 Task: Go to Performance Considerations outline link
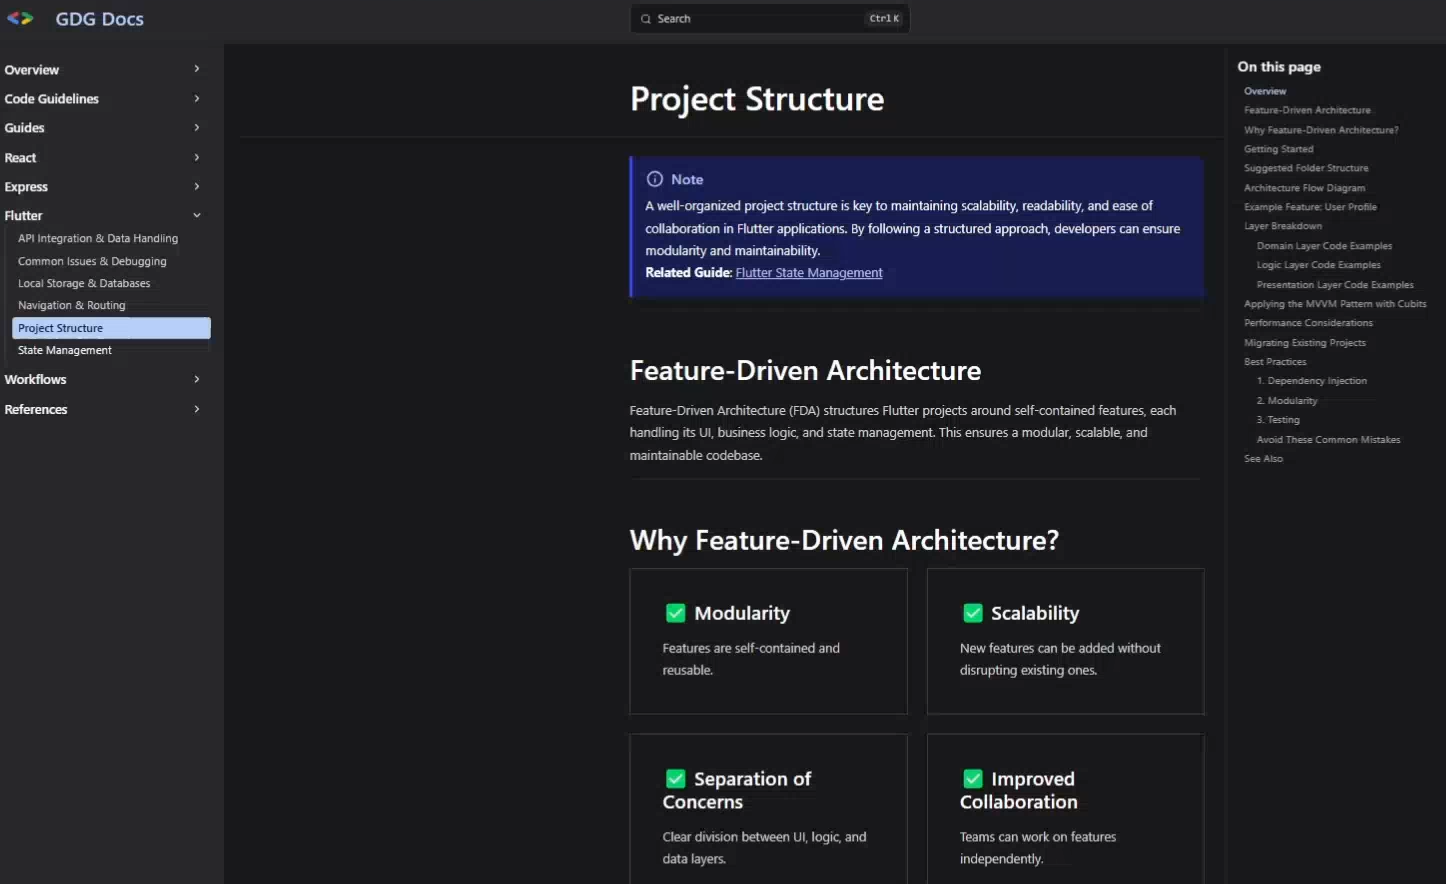[1308, 323]
